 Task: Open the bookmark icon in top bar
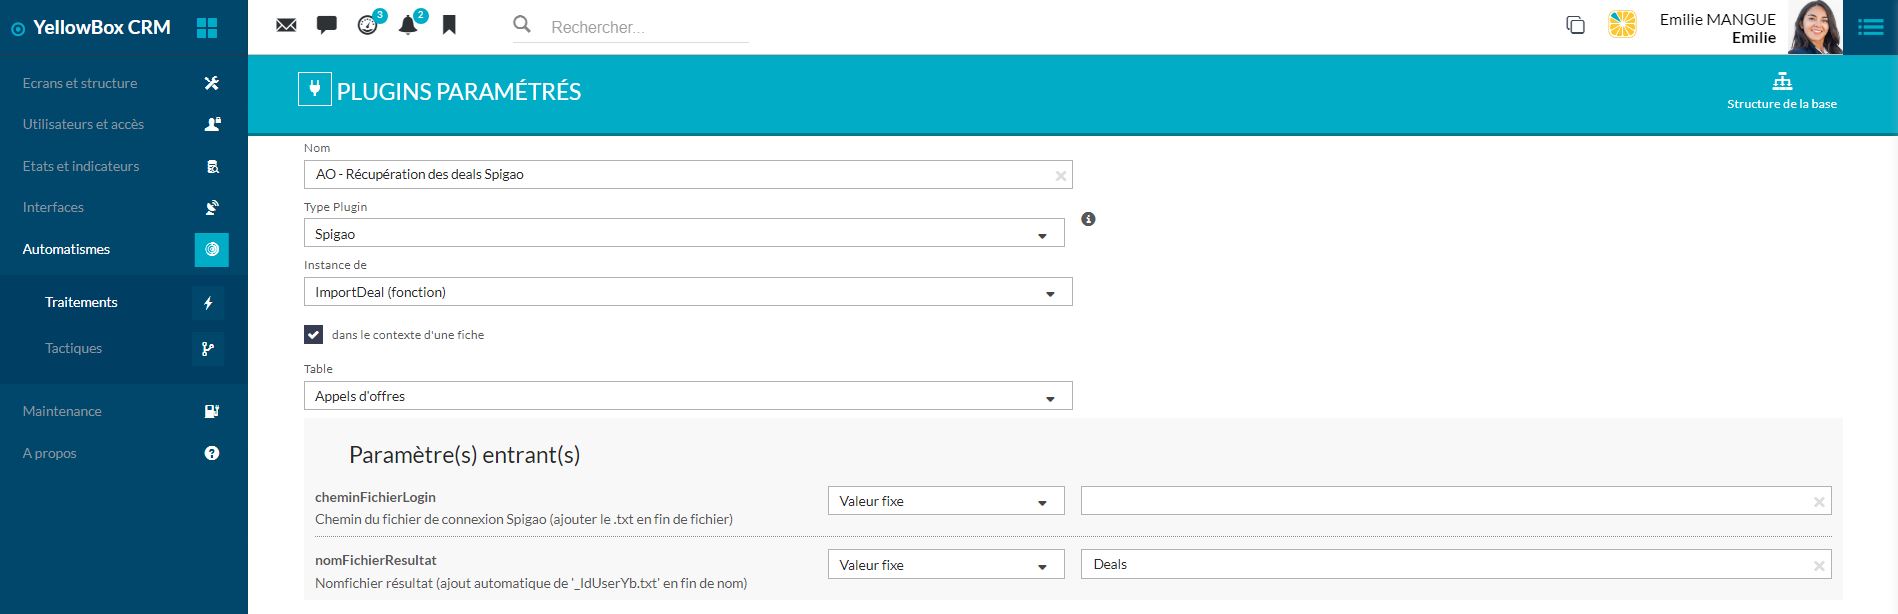449,25
